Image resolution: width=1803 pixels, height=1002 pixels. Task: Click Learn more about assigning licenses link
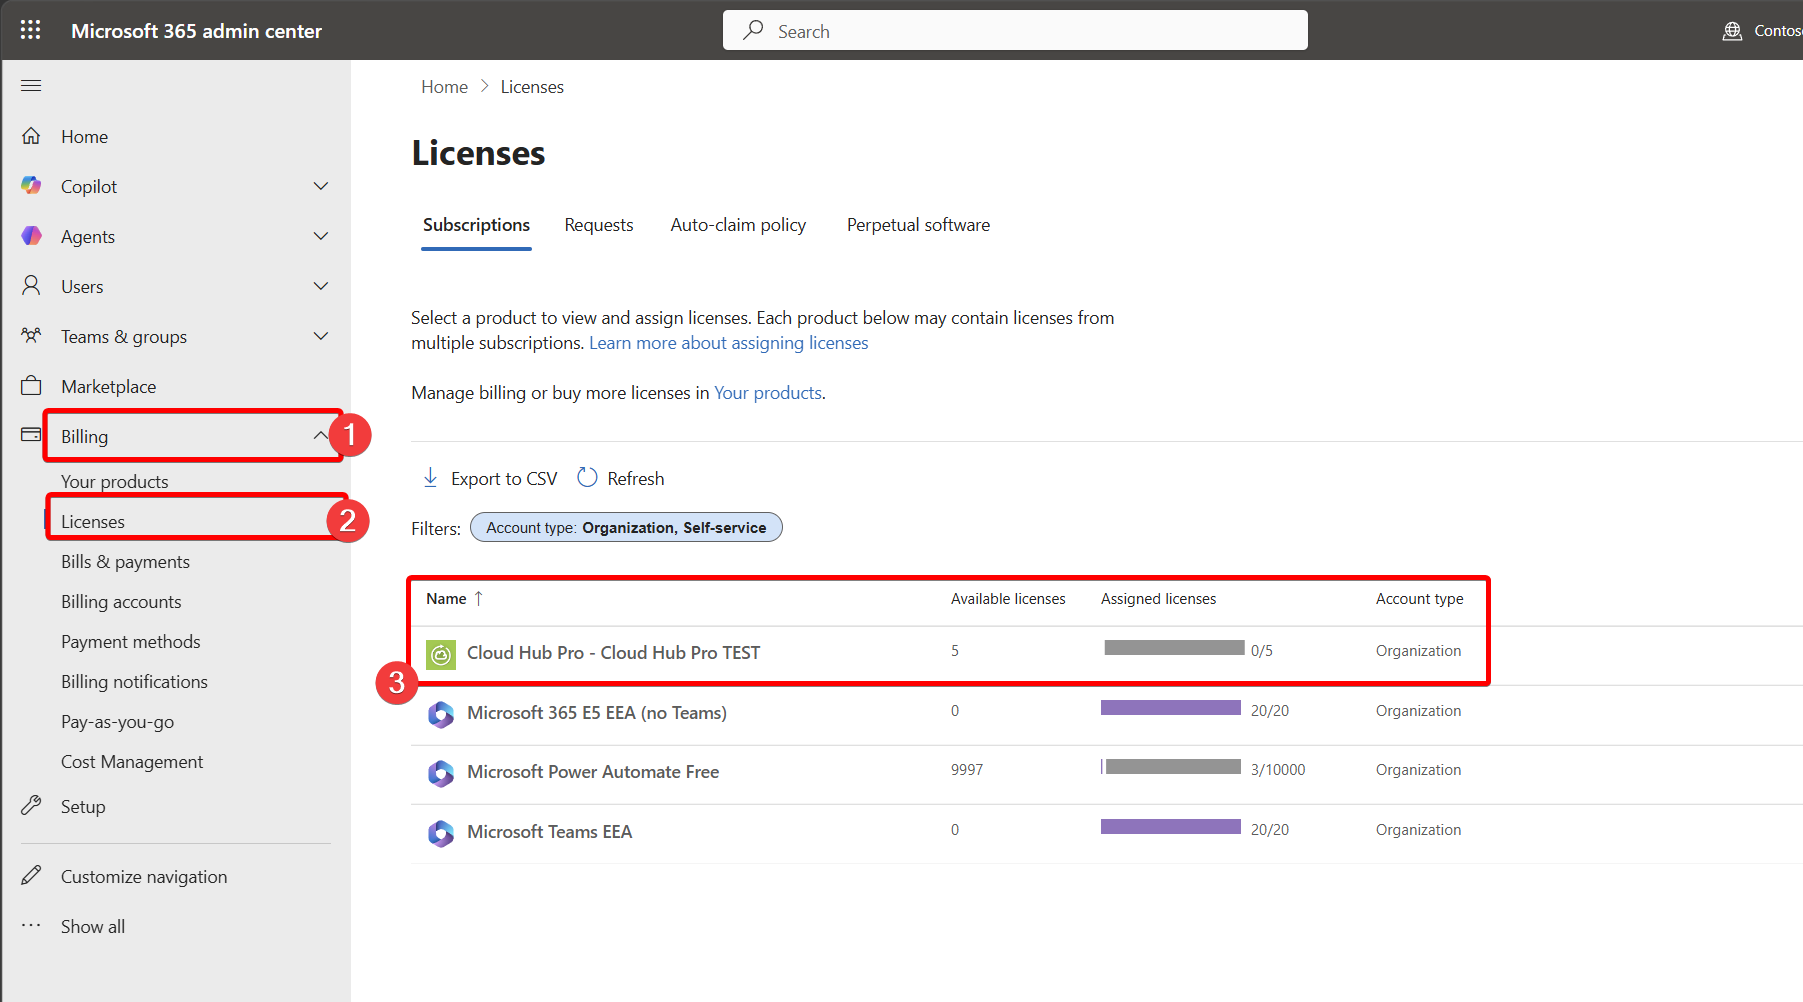[729, 343]
